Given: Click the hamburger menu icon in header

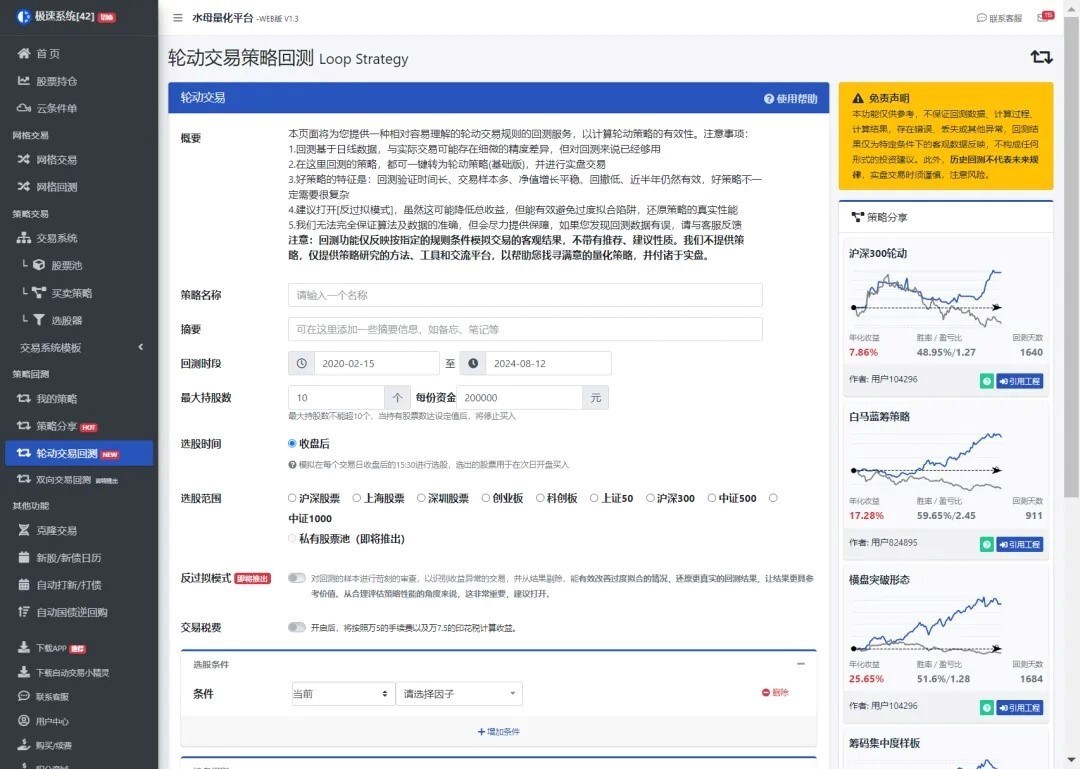Looking at the screenshot, I should 178,18.
